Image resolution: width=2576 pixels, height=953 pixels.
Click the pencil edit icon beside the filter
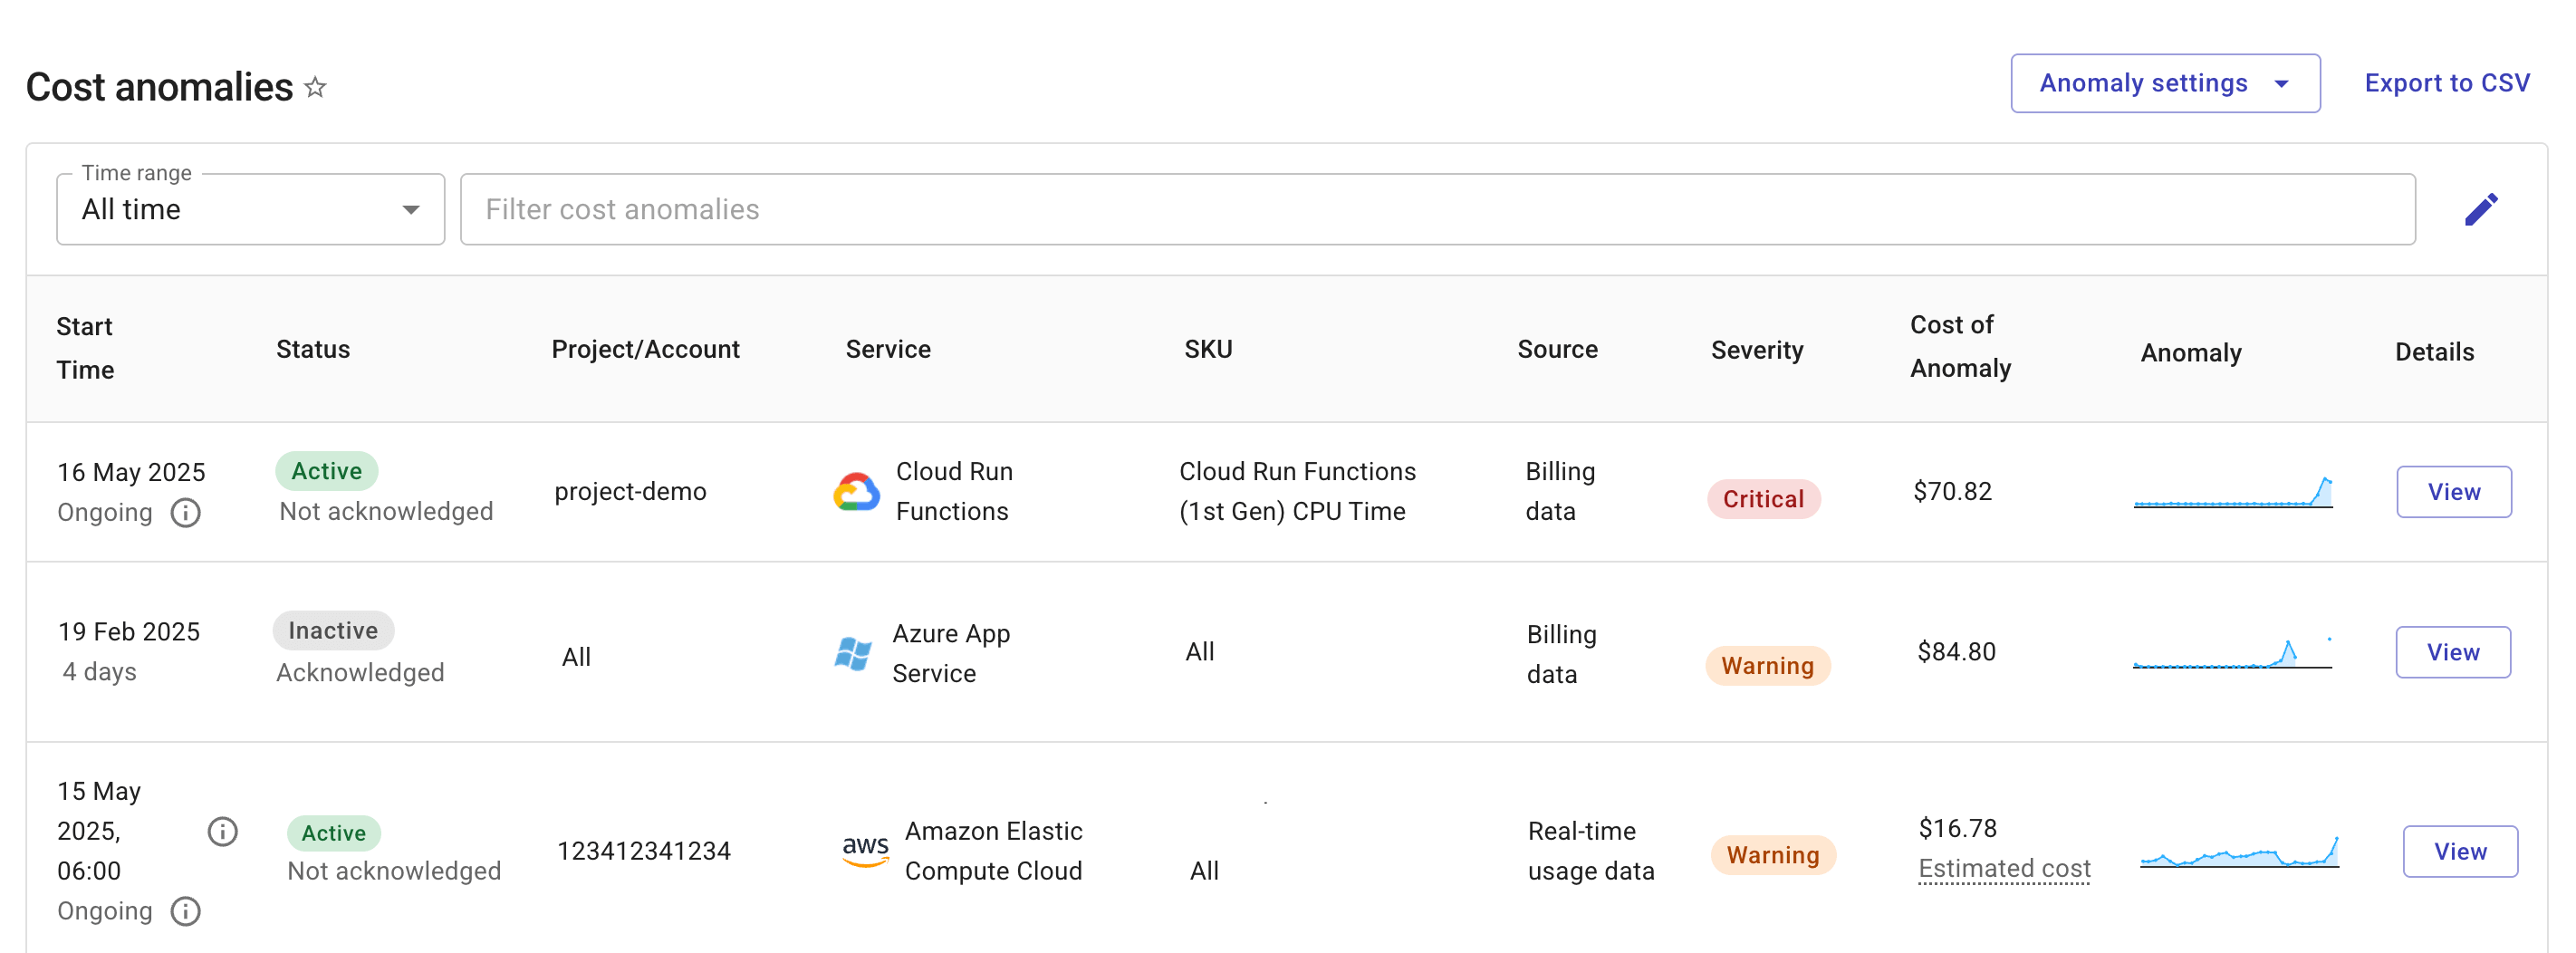[2480, 209]
